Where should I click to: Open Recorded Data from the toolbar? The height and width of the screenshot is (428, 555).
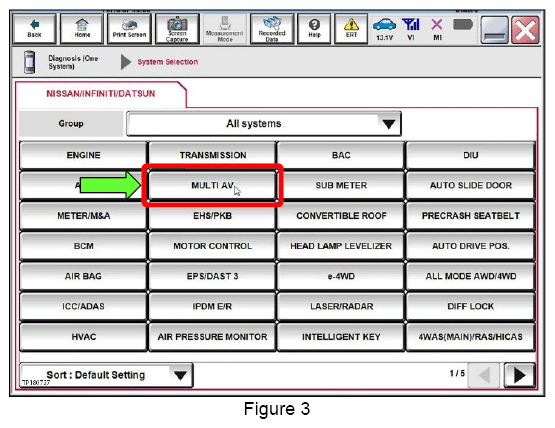pyautogui.click(x=272, y=29)
